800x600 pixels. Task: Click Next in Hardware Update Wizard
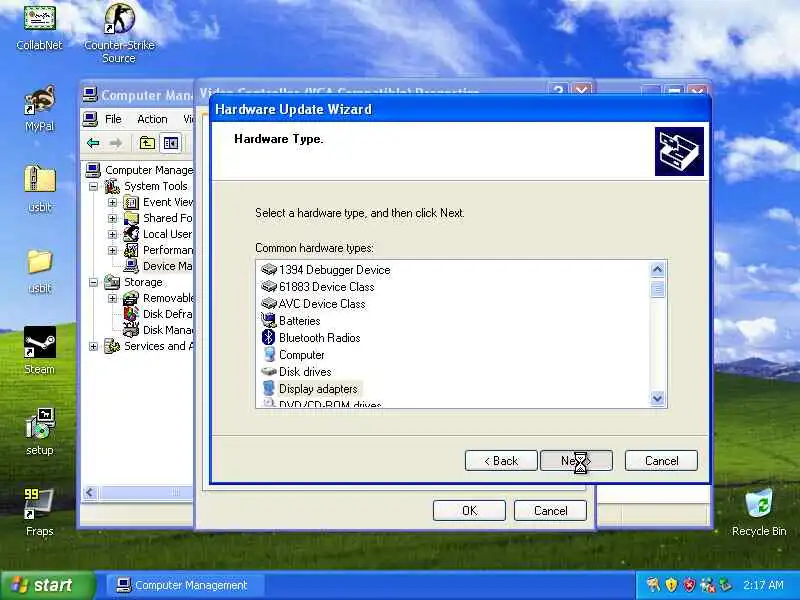point(576,461)
